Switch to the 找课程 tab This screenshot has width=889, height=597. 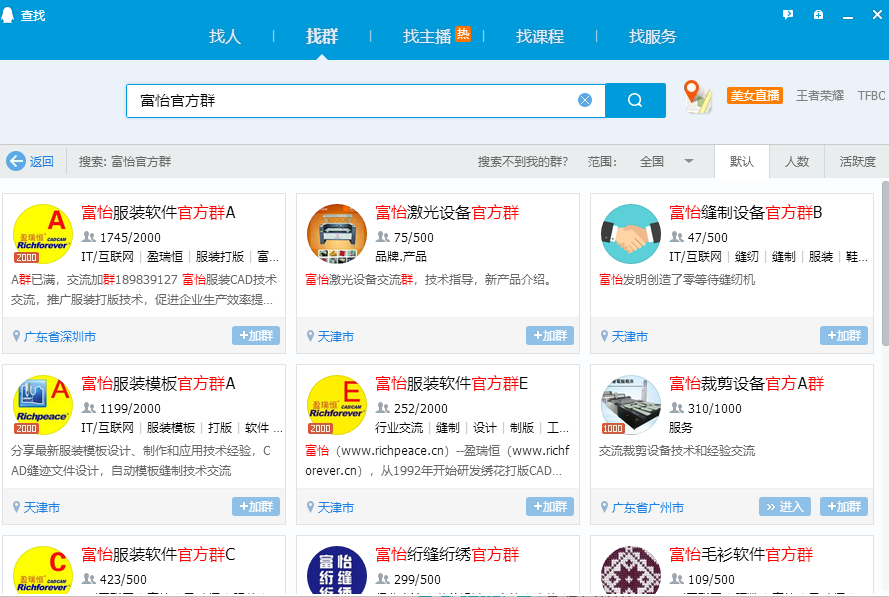click(539, 36)
